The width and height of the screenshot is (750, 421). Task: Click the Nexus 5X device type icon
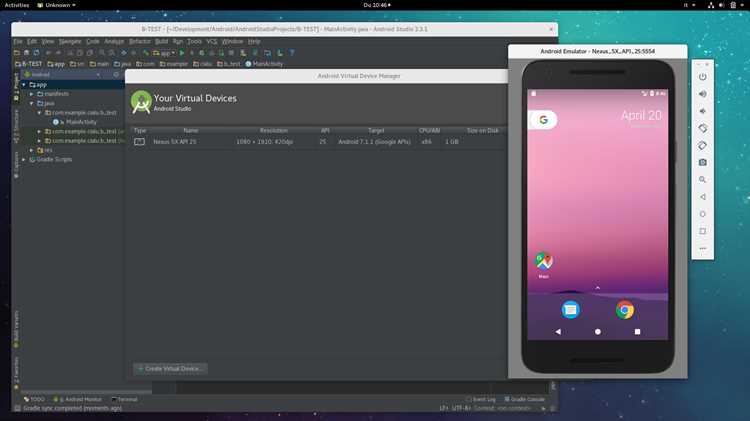tap(139, 142)
